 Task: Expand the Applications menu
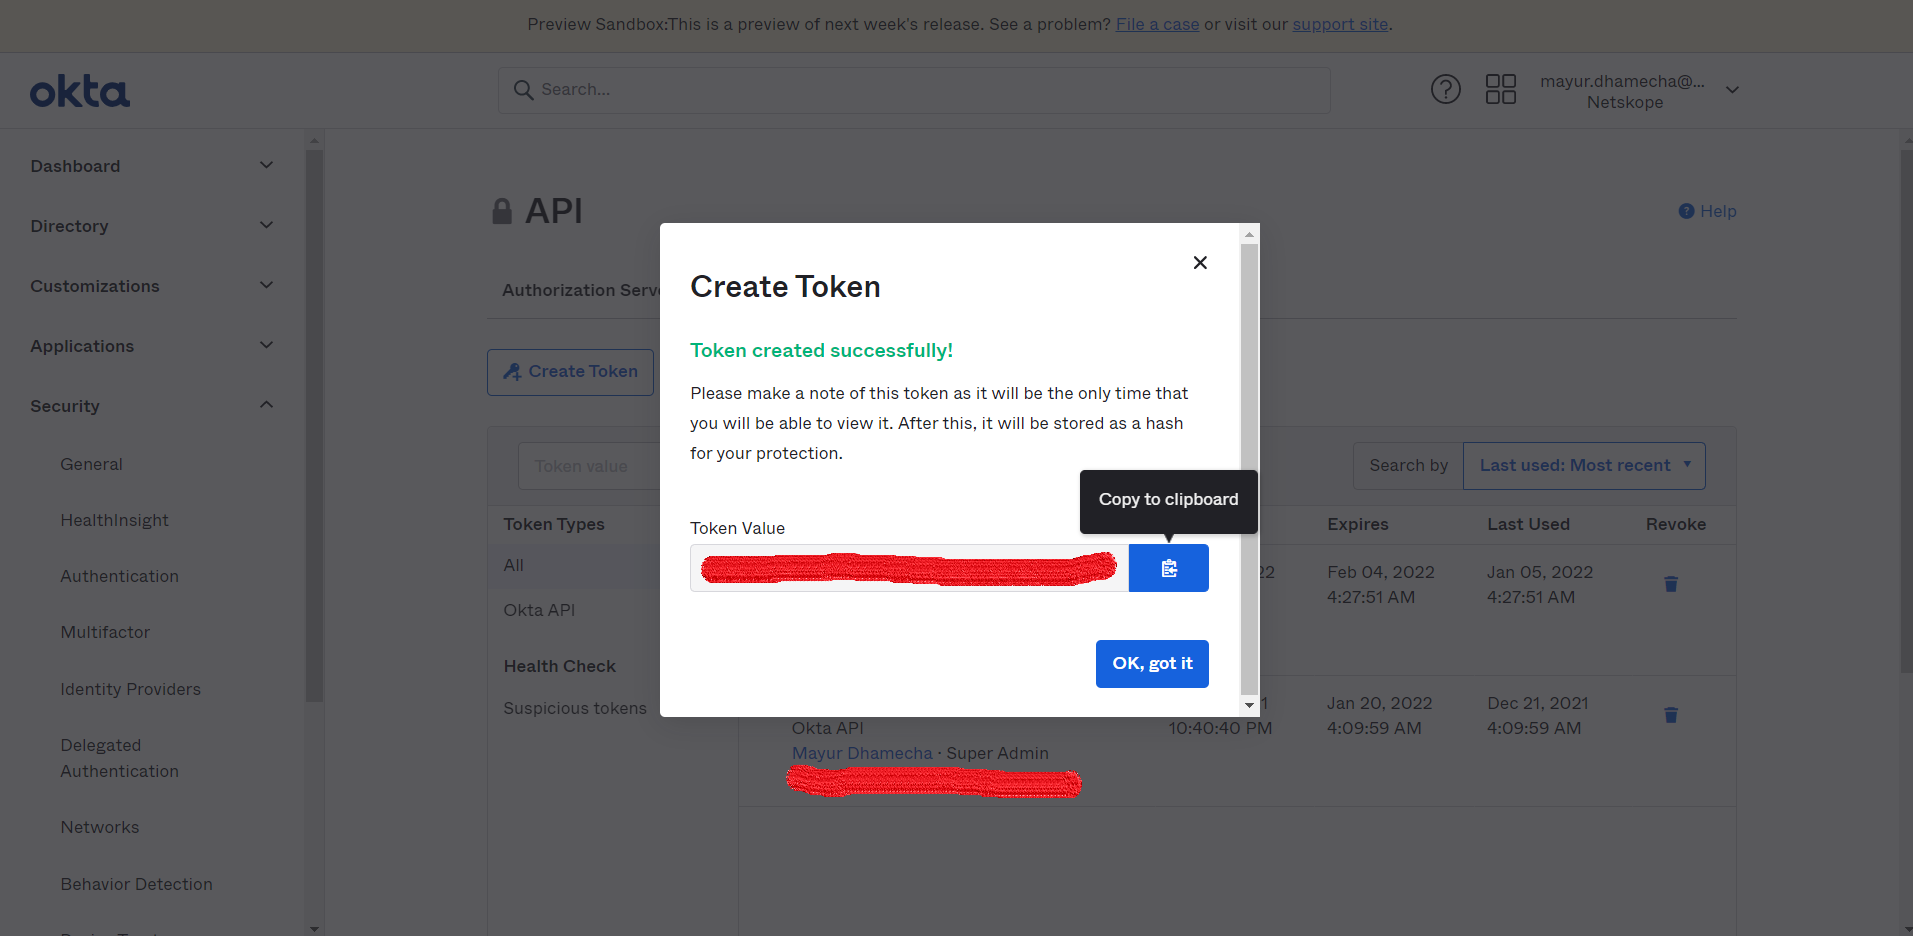[152, 346]
